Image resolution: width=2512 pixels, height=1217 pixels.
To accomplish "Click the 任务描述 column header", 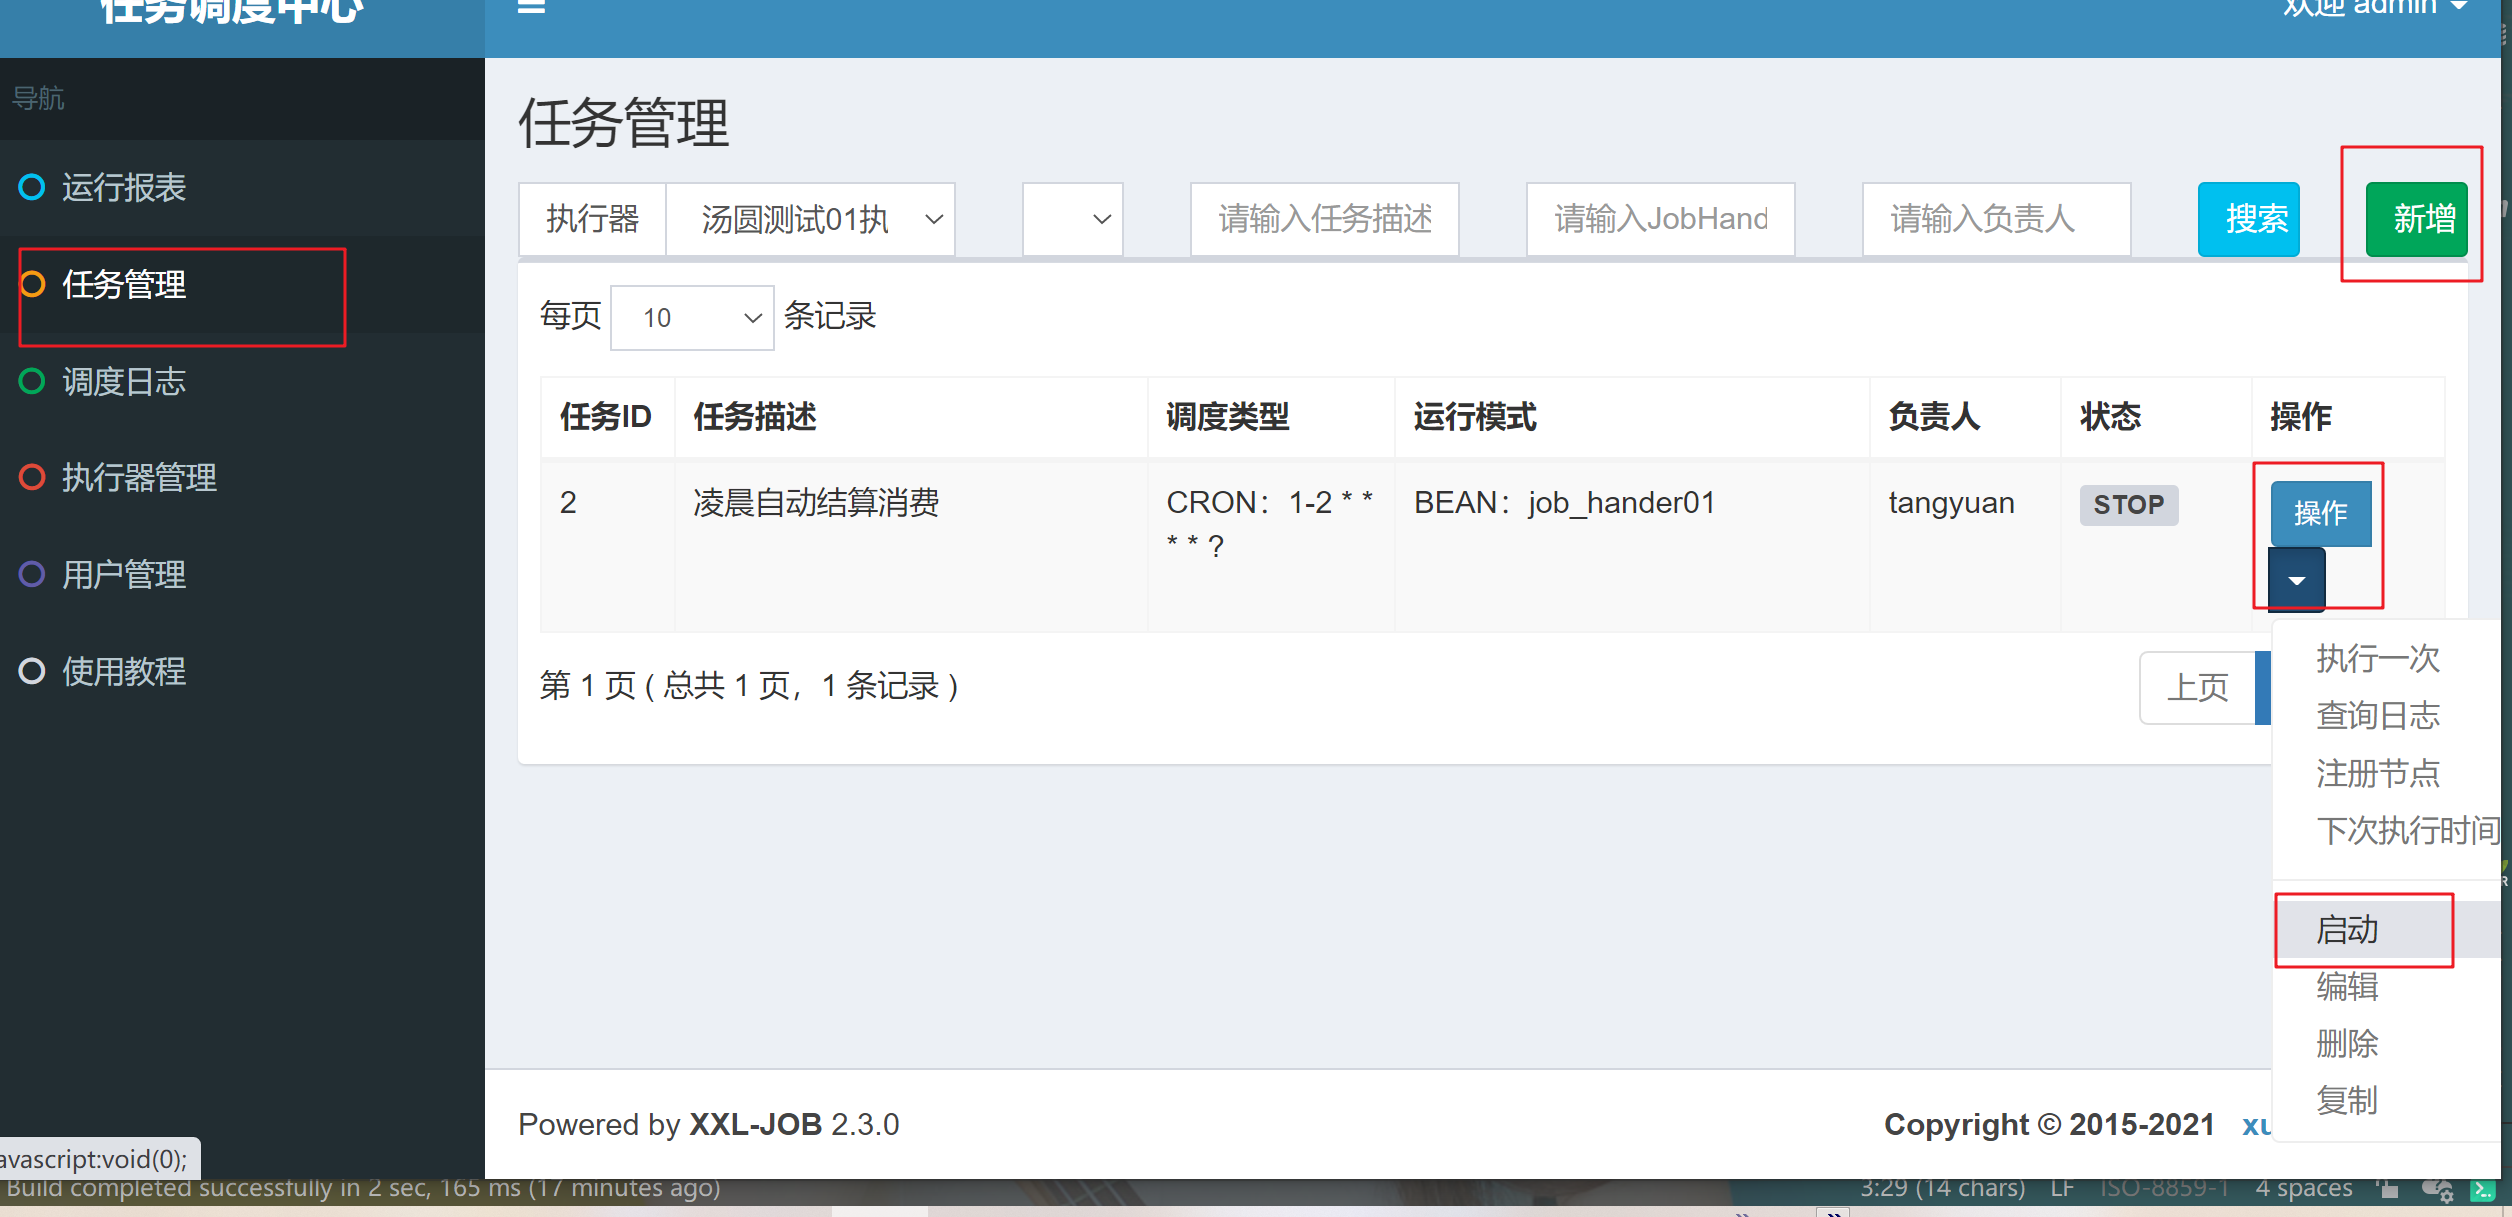I will pyautogui.click(x=910, y=417).
